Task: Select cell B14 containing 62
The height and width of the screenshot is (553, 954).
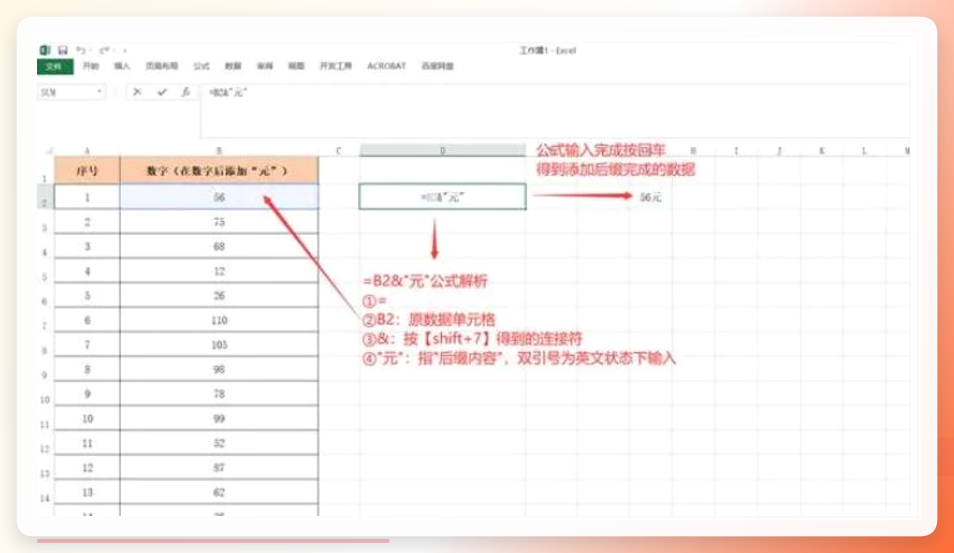Action: pos(219,492)
